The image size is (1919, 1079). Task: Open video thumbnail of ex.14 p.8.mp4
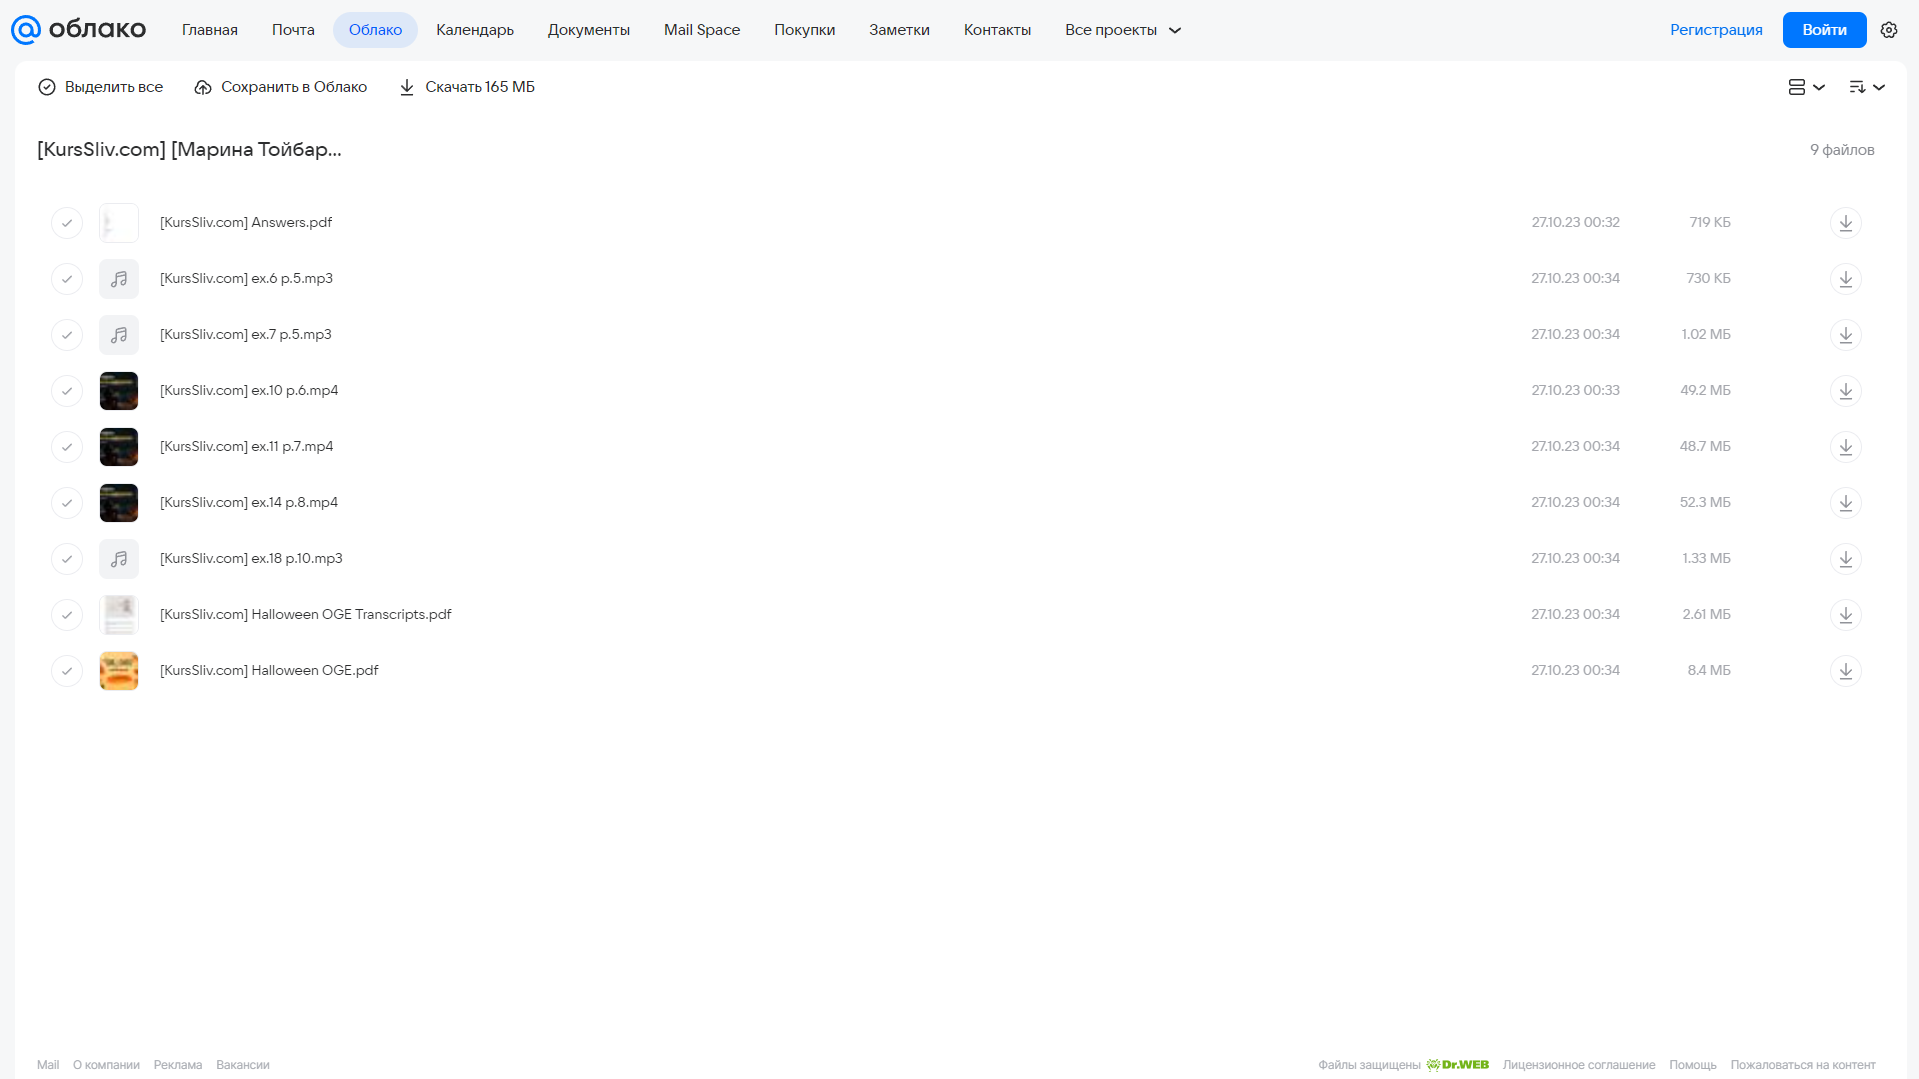click(119, 503)
